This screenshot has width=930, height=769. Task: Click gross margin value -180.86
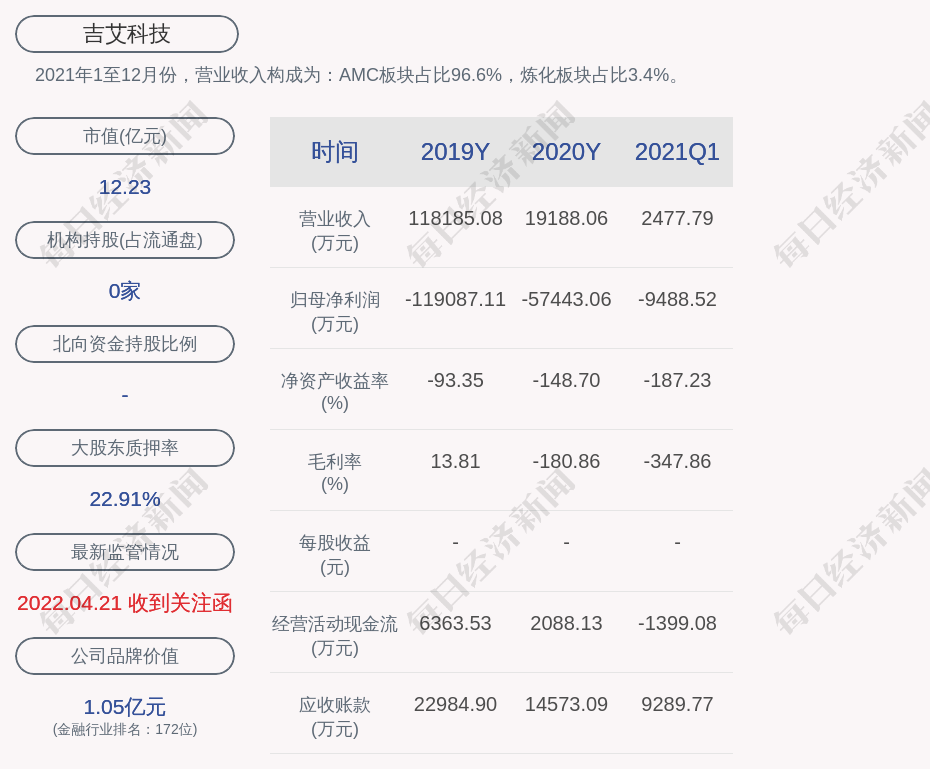566,461
